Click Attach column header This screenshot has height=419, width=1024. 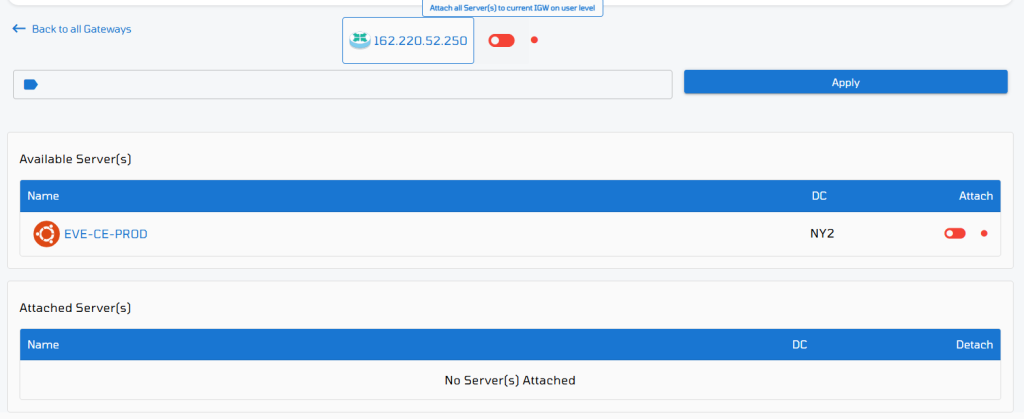coord(976,196)
